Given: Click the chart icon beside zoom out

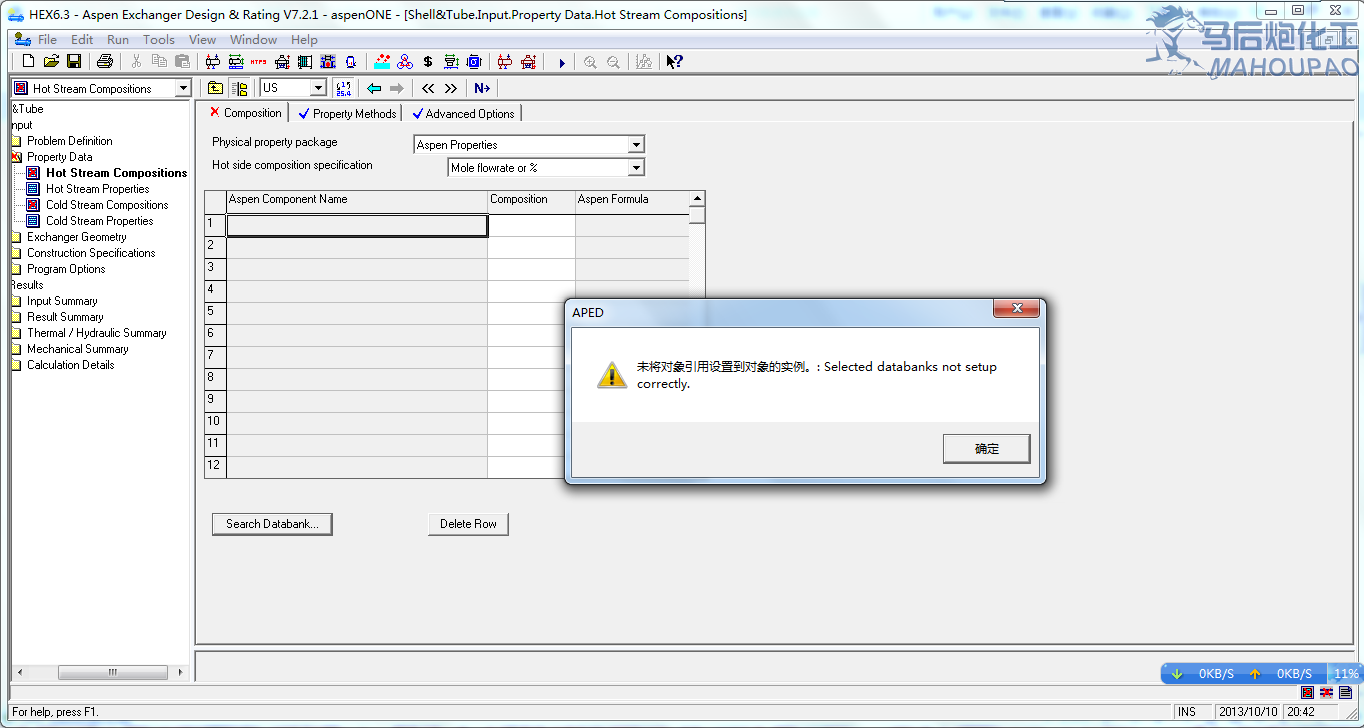Looking at the screenshot, I should click(644, 62).
